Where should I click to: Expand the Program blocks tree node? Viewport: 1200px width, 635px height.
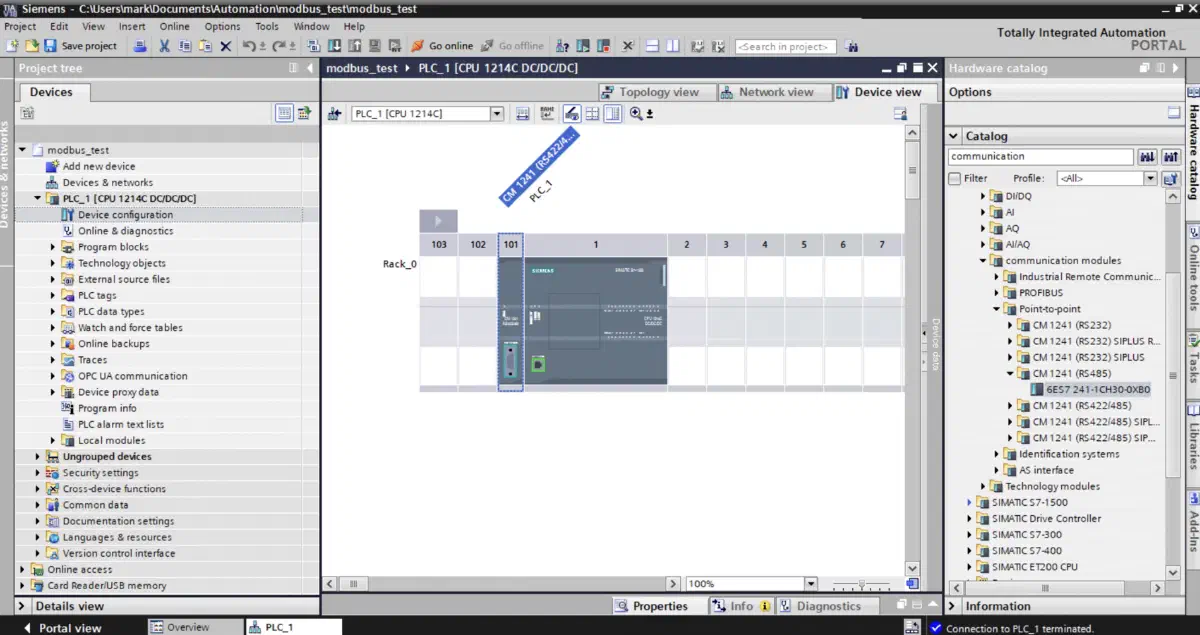pyautogui.click(x=53, y=247)
